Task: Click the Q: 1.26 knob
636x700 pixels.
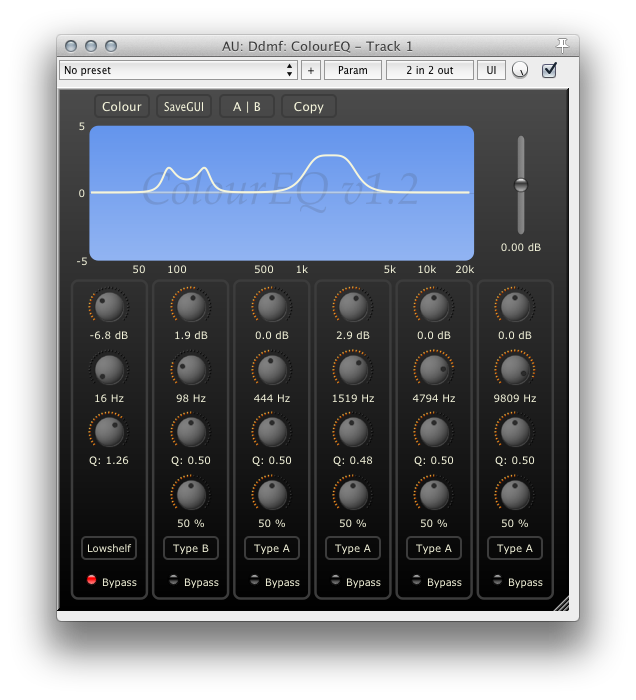Action: tap(109, 432)
